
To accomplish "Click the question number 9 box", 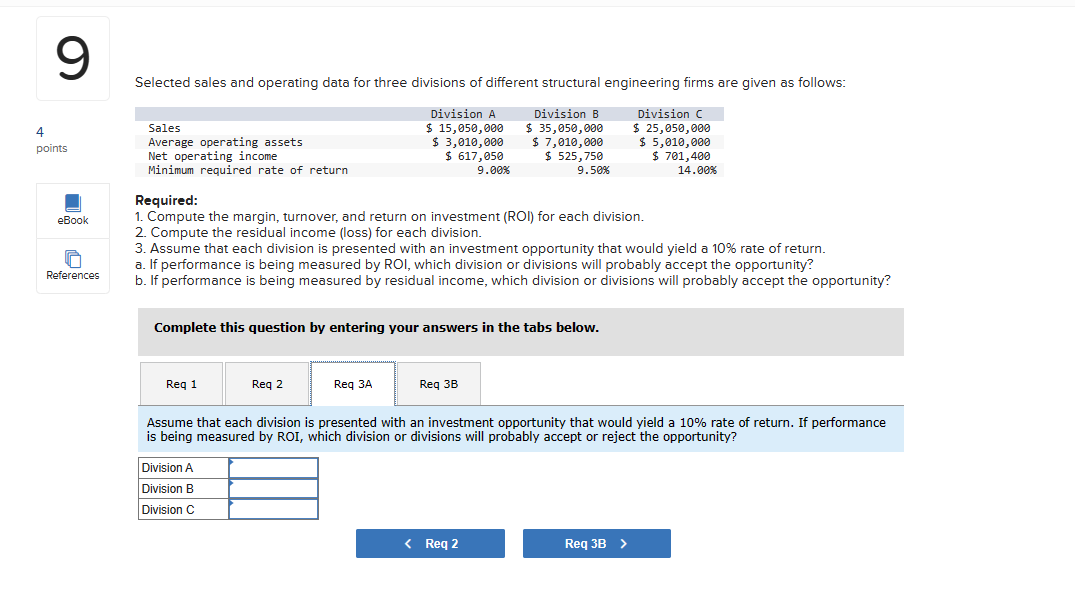I will [72, 58].
